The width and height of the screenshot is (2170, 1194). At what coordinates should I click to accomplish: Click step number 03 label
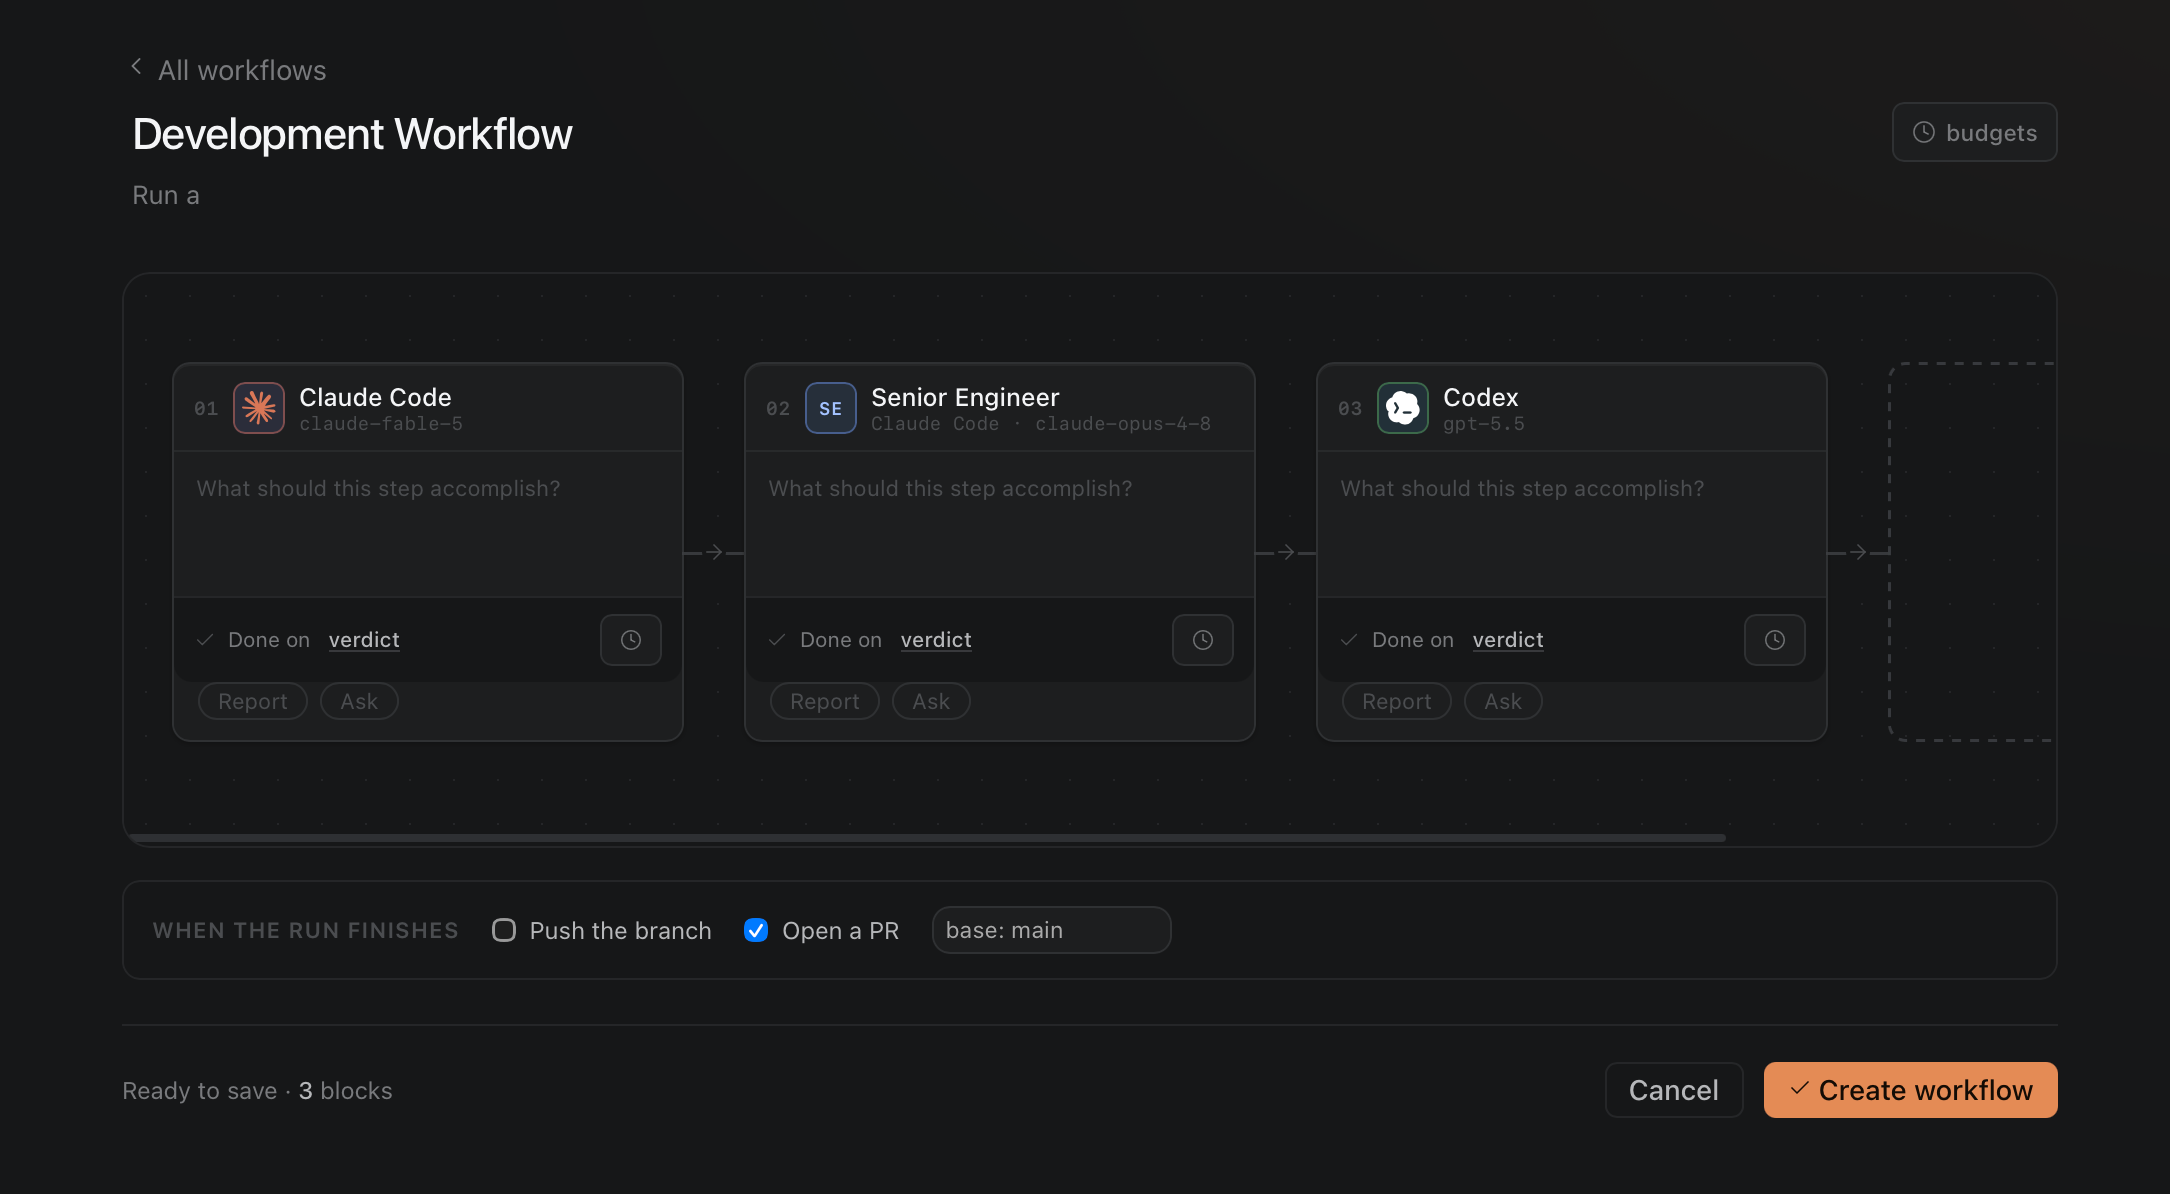(x=1350, y=408)
